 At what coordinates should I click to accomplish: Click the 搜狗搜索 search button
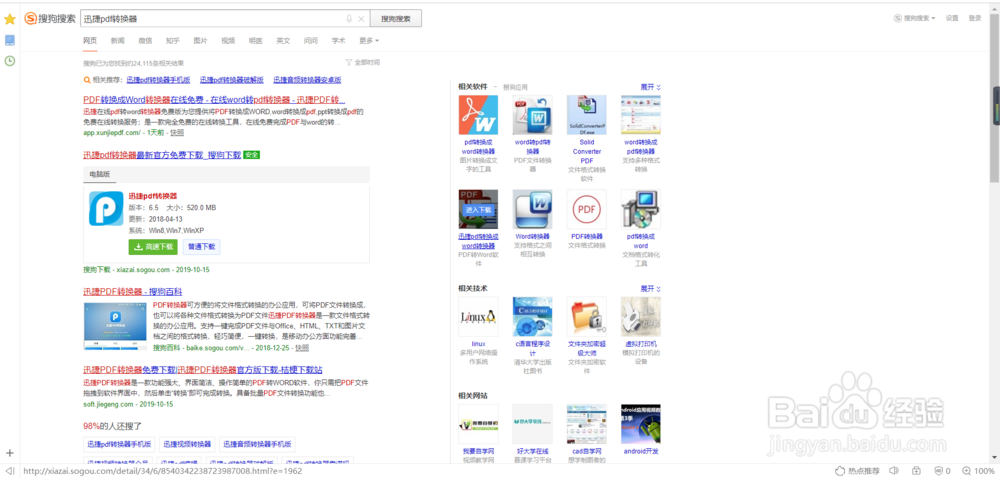[395, 19]
